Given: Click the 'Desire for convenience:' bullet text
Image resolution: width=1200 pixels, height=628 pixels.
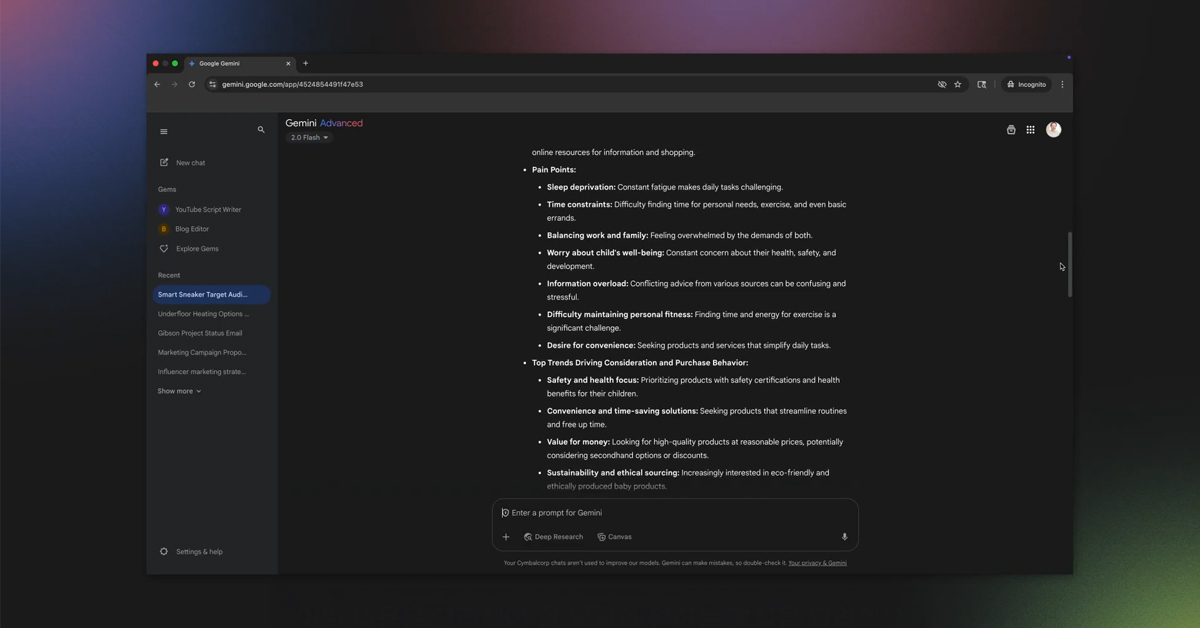Looking at the screenshot, I should tap(591, 346).
